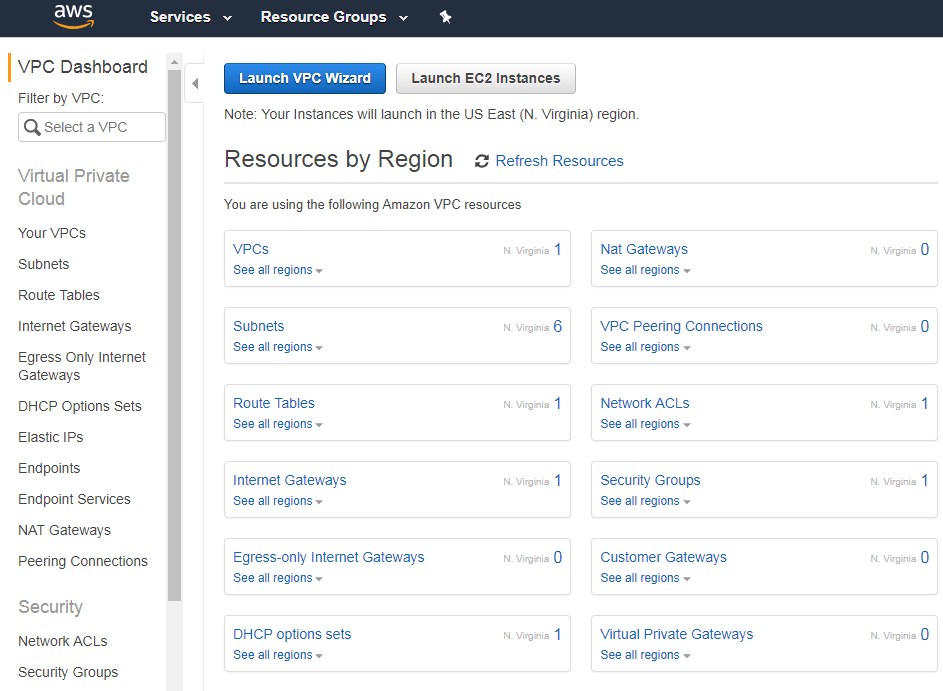Navigate to Elastic IPs in the sidebar

(50, 437)
